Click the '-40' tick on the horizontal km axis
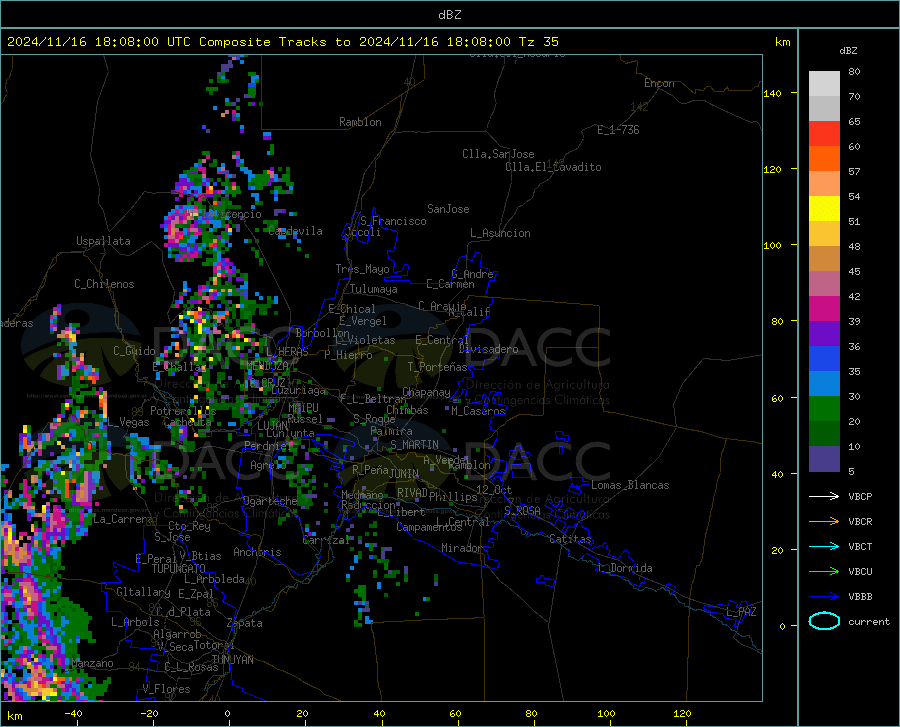900x727 pixels. tap(73, 713)
